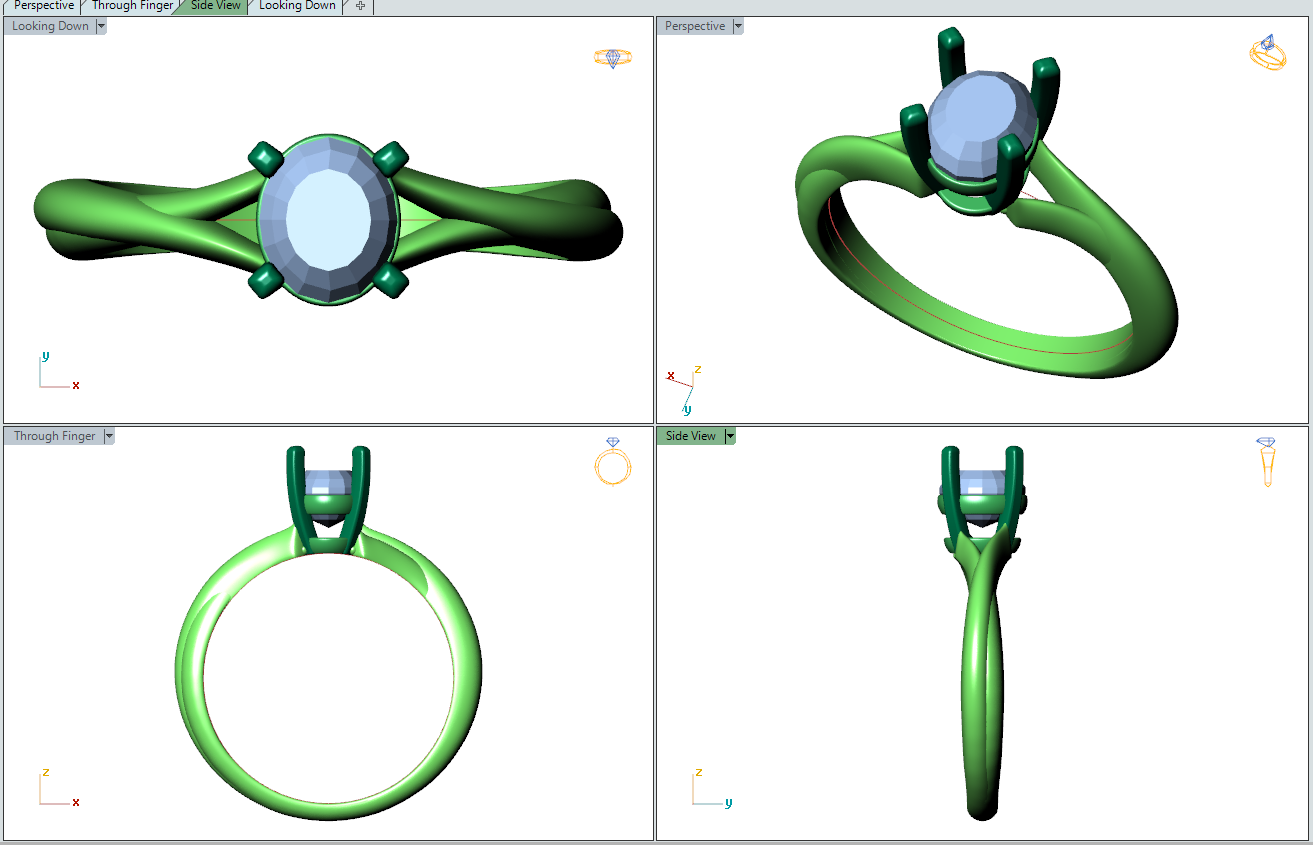Click the ZX axis indicator in Through Finger viewport

(57, 790)
